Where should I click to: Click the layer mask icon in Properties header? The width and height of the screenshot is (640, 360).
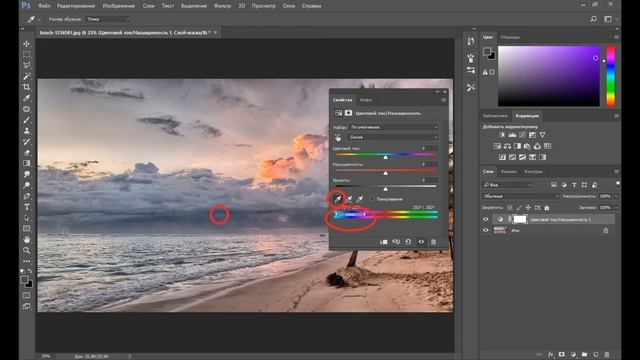[x=348, y=113]
